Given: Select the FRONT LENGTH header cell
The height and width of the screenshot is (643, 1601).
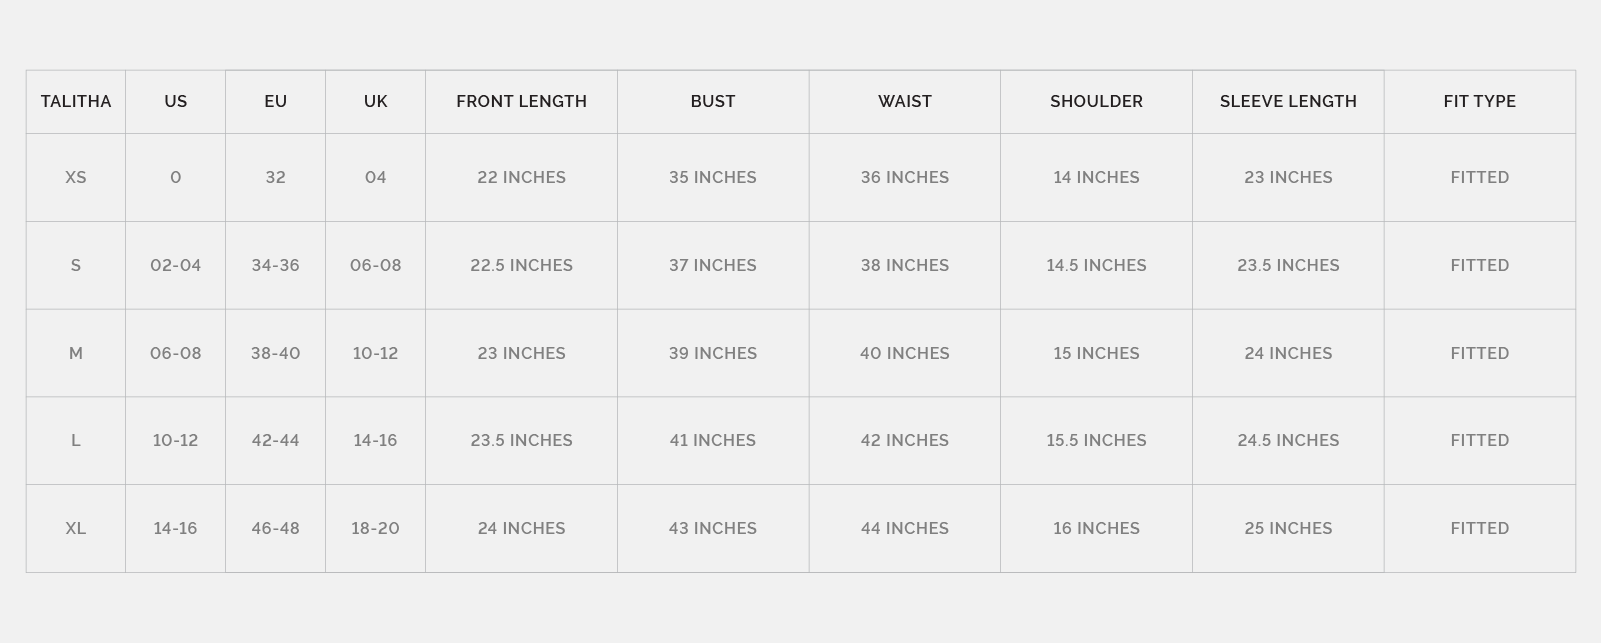Looking at the screenshot, I should coord(521,101).
